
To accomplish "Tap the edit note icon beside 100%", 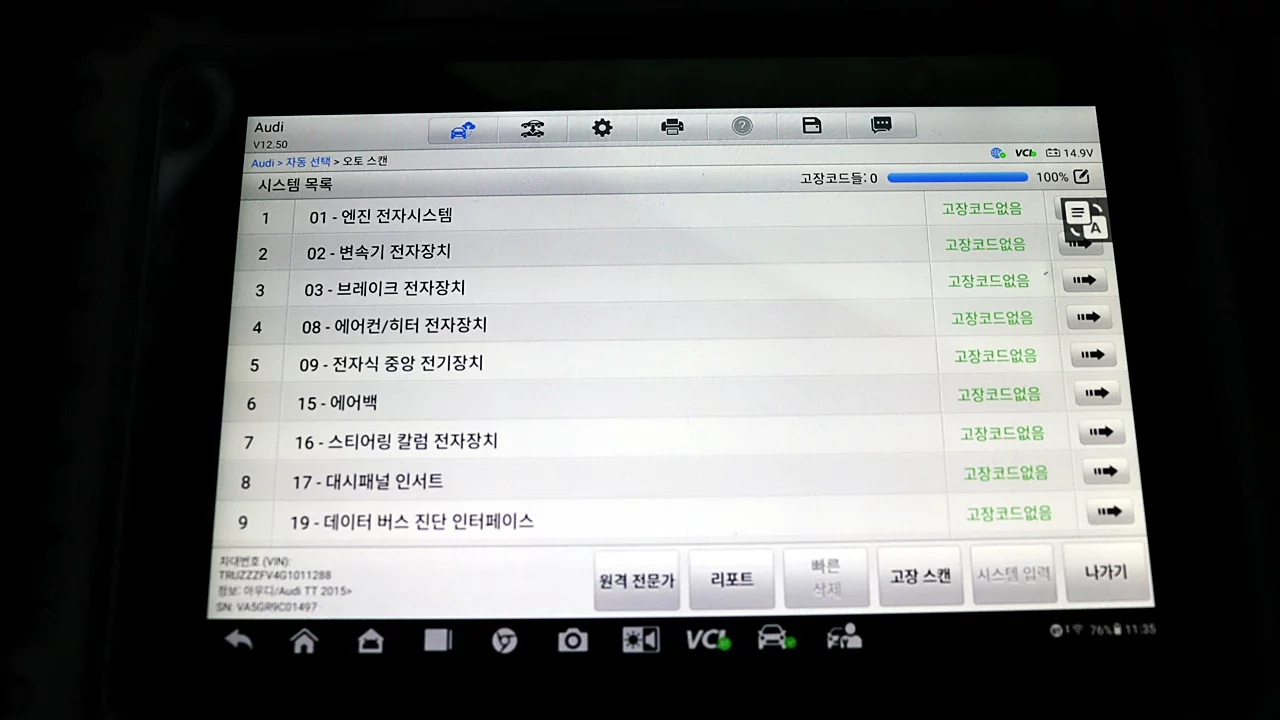I will click(x=1080, y=177).
